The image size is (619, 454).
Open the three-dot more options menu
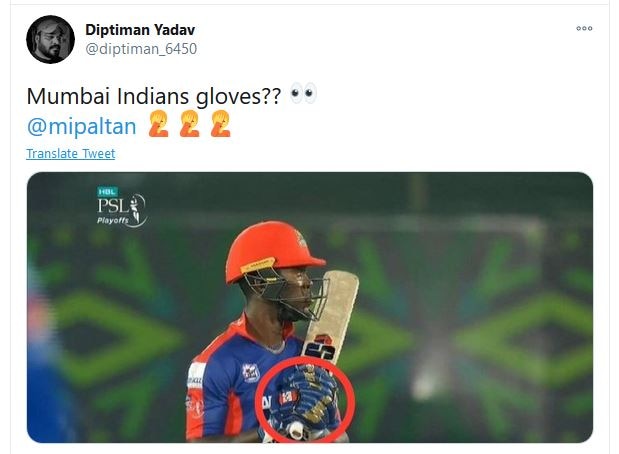584,28
